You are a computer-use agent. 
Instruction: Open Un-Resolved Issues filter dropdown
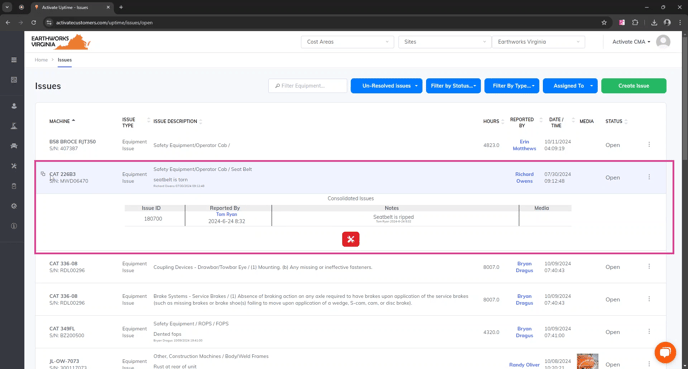pos(386,86)
